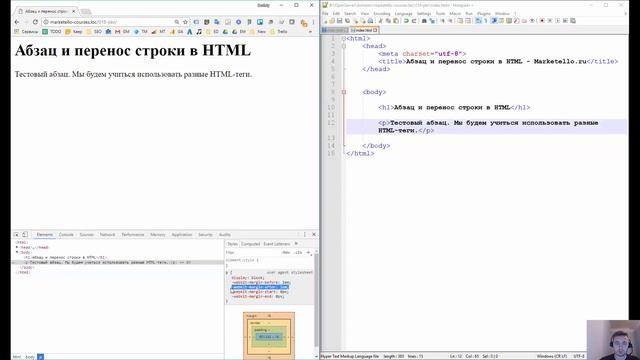Switch to DevTools Security tab
Viewport: 640px width, 360px height.
pos(205,235)
